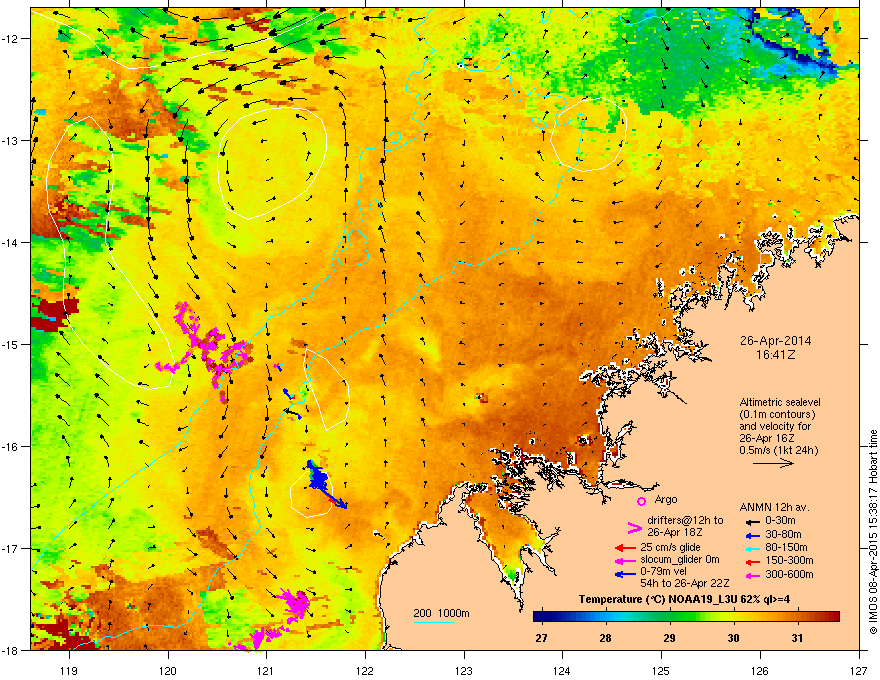This screenshot has width=880, height=680.
Task: Click the magenta slocum_glider 0m legend arrow
Action: (625, 560)
